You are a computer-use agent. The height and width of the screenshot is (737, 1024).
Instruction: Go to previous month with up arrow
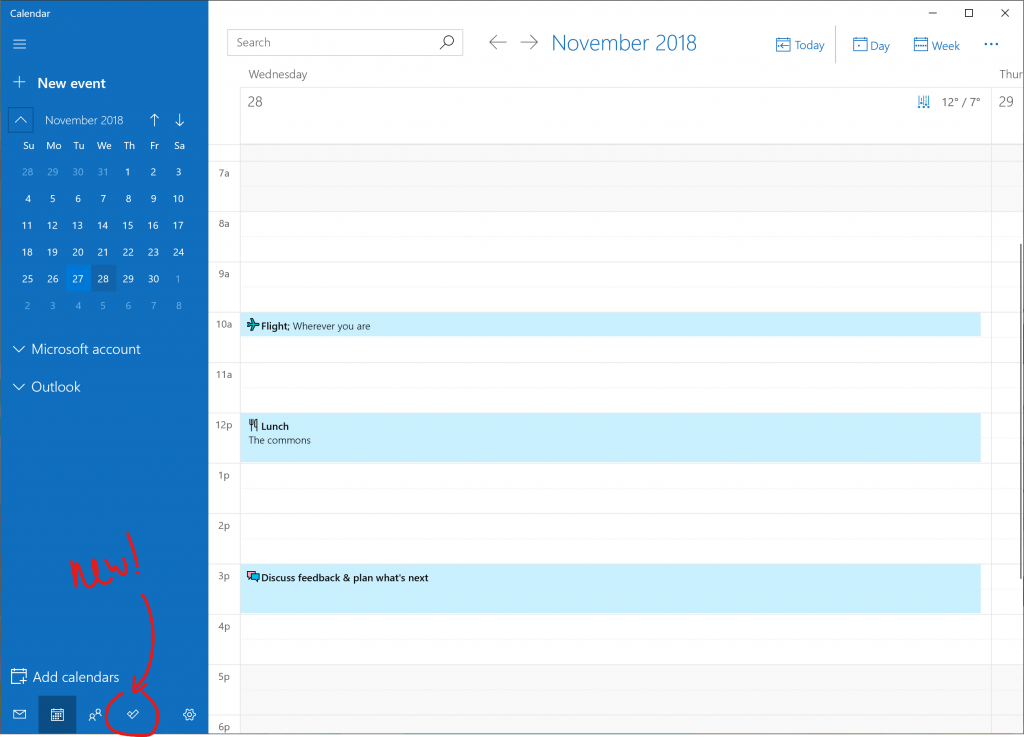point(154,120)
